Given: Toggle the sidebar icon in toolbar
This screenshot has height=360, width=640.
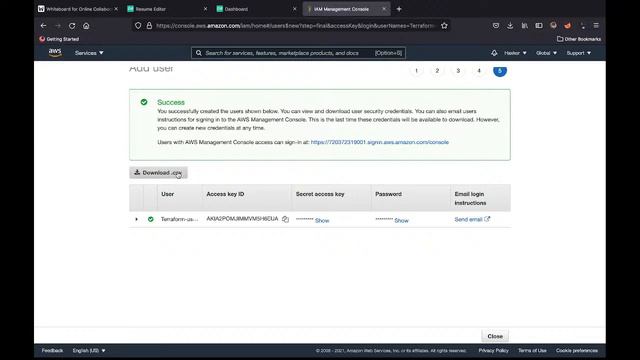Looking at the screenshot, I should point(539,26).
